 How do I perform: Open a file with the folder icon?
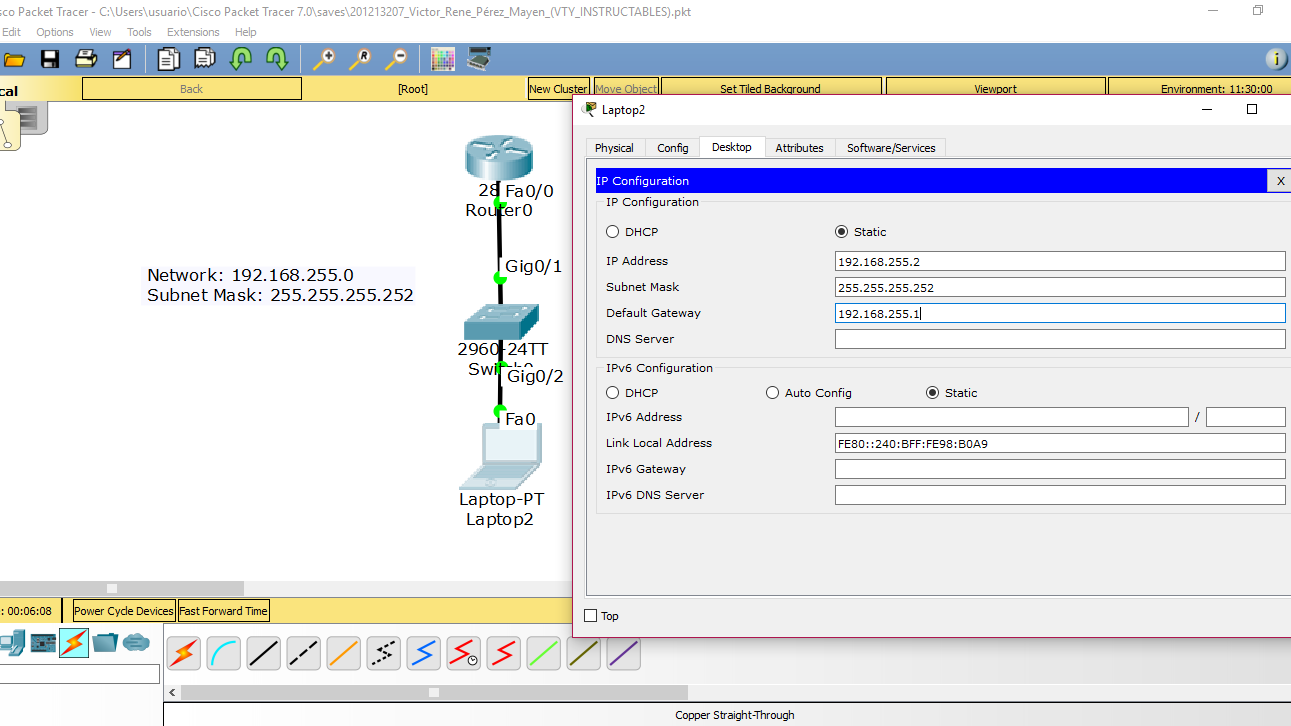click(x=14, y=59)
